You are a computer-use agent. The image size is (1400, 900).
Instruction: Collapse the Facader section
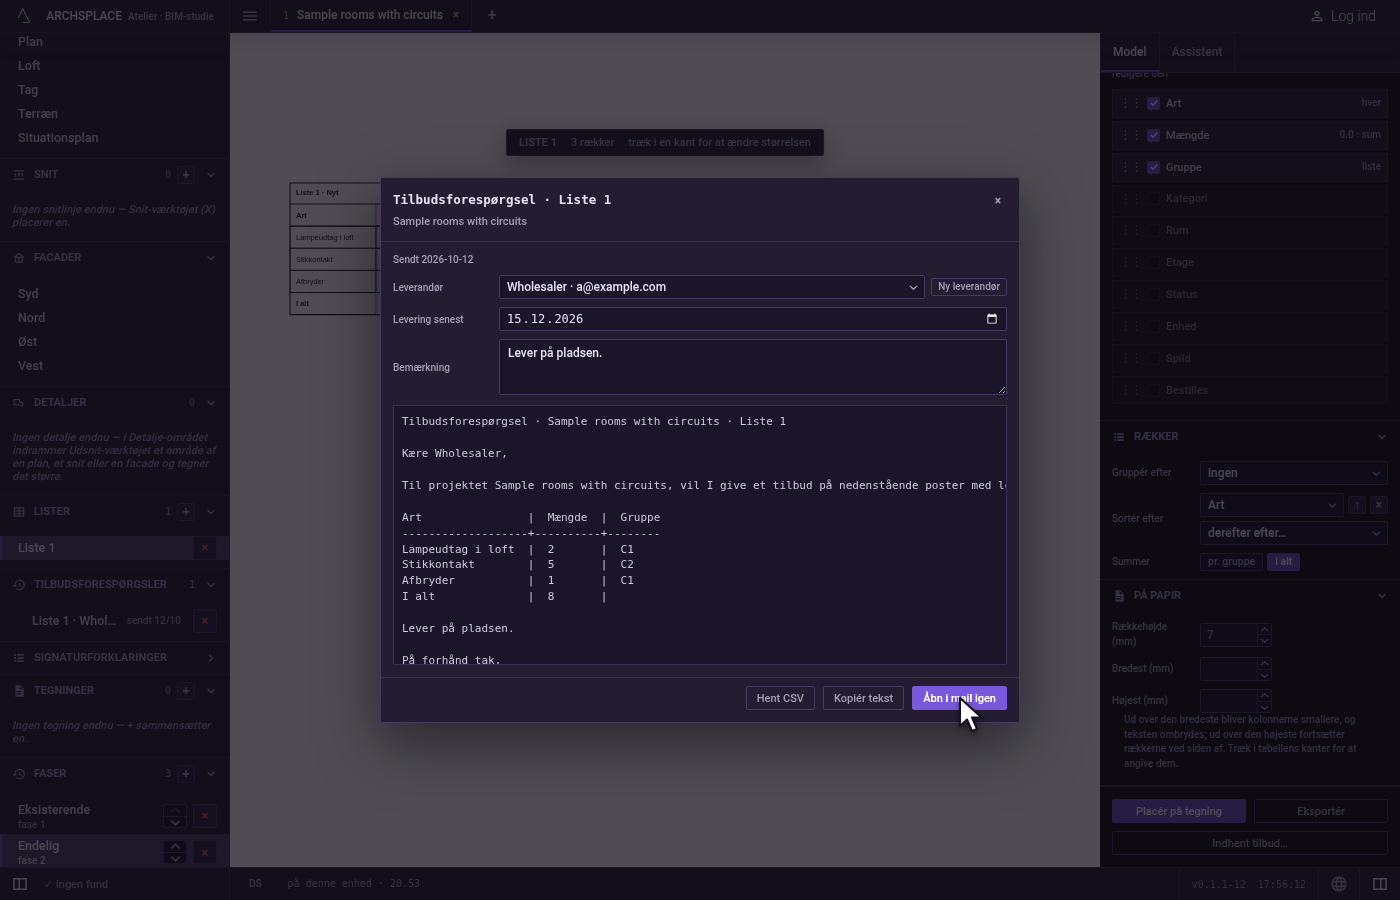tap(211, 257)
